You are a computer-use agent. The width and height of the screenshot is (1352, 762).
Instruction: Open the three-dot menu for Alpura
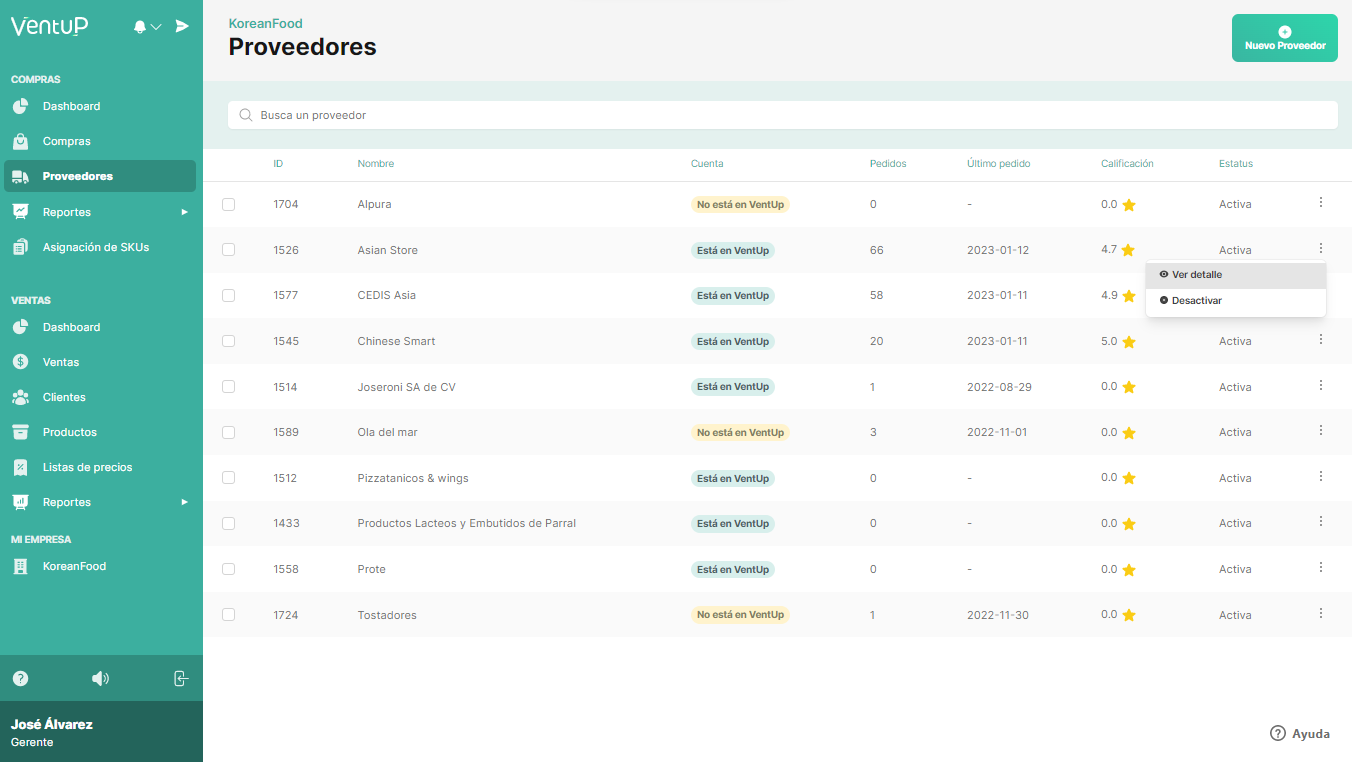point(1320,203)
